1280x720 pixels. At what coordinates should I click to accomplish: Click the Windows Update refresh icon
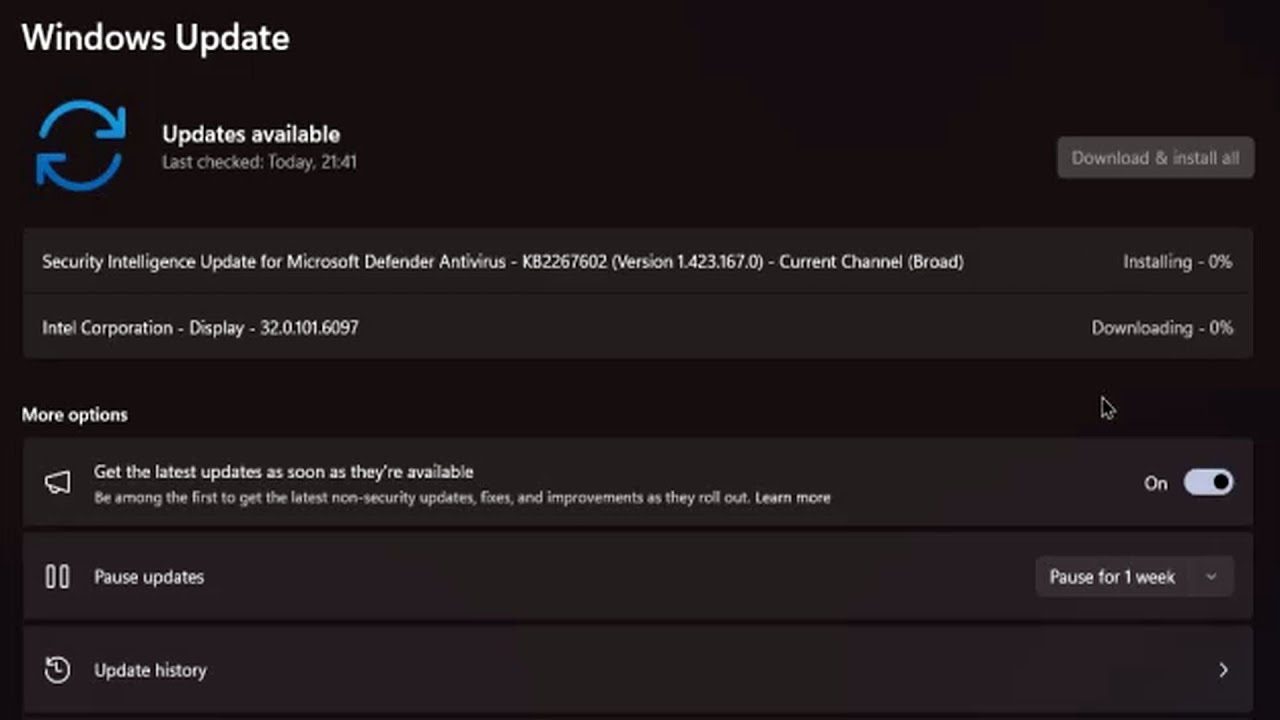coord(80,145)
